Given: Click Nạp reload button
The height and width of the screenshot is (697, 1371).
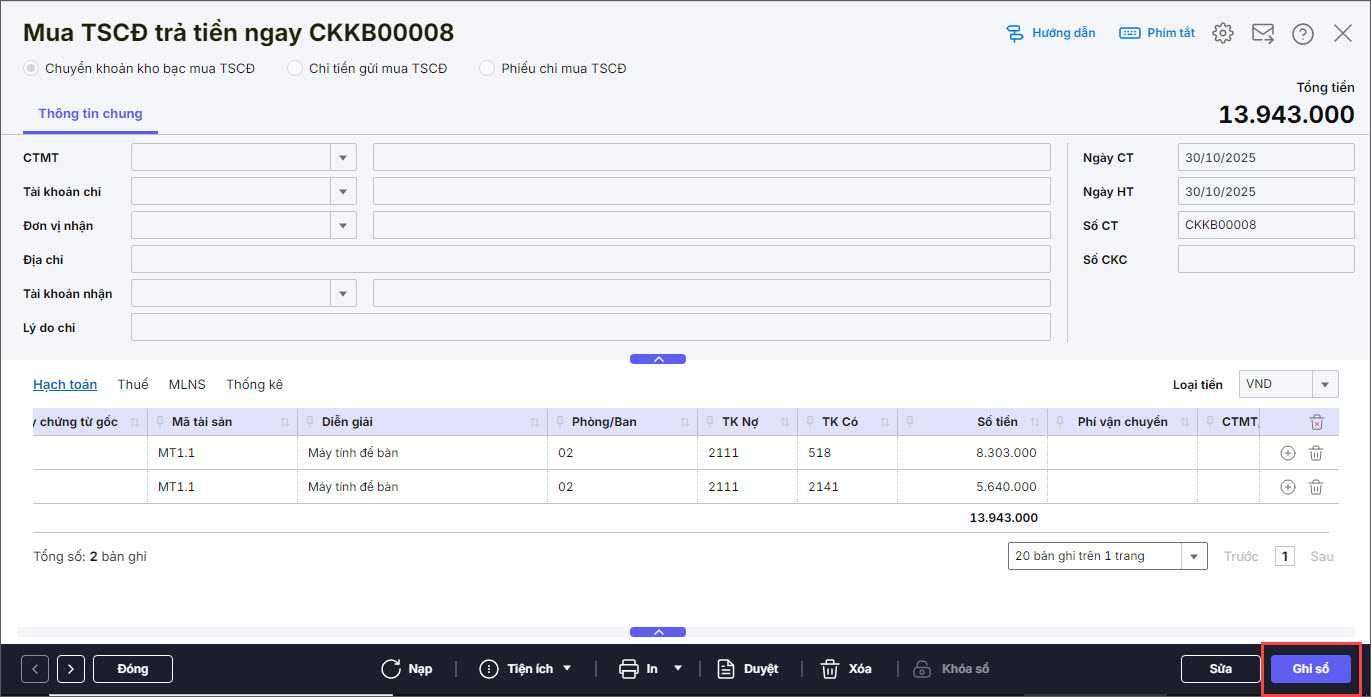Looking at the screenshot, I should point(407,668).
